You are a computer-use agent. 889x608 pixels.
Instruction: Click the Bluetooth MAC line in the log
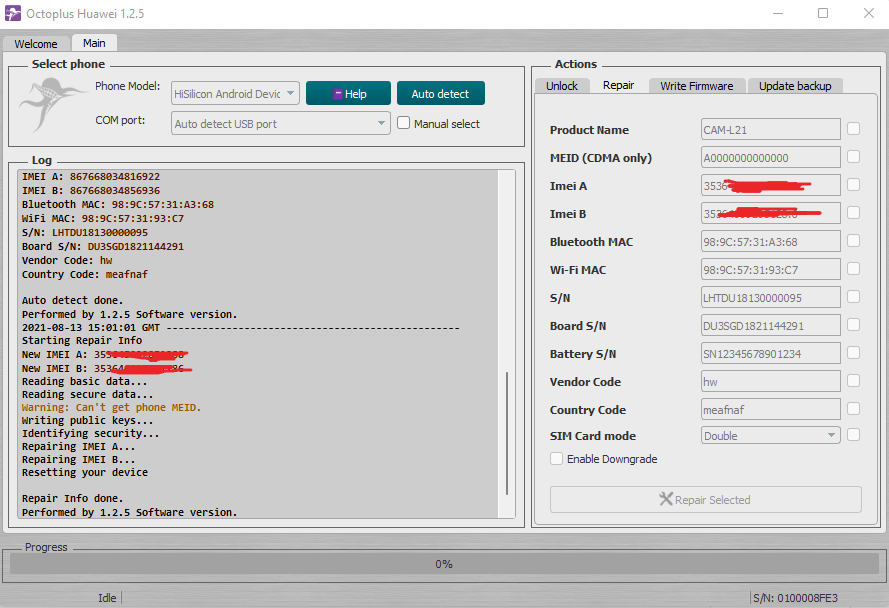pyautogui.click(x=118, y=204)
